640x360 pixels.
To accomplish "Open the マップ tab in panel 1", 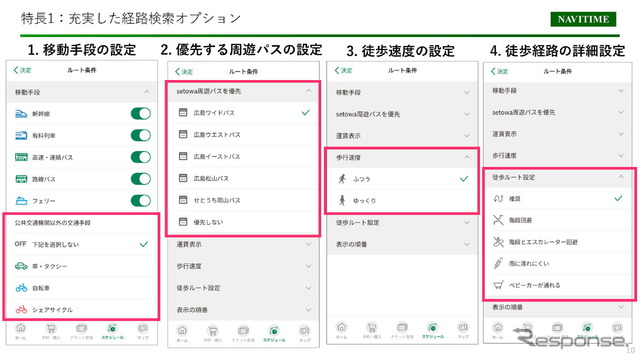I will point(142,331).
